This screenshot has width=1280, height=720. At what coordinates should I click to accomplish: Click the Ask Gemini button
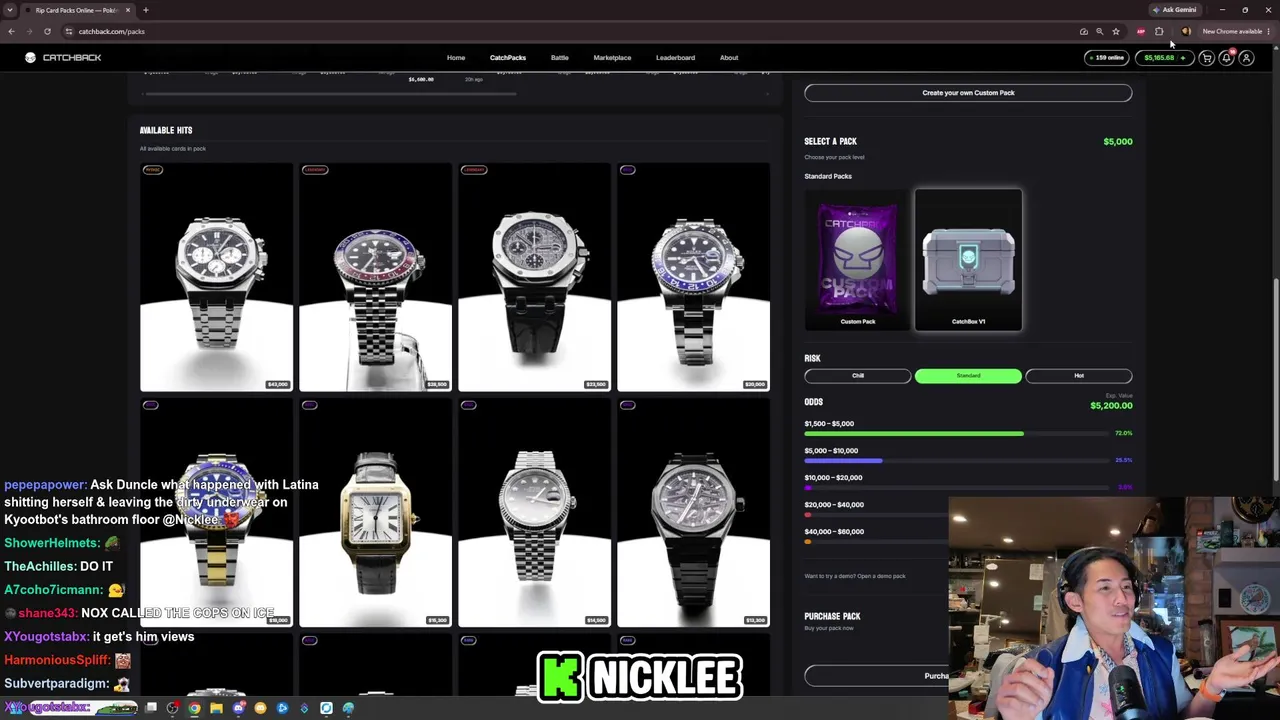coord(1175,10)
